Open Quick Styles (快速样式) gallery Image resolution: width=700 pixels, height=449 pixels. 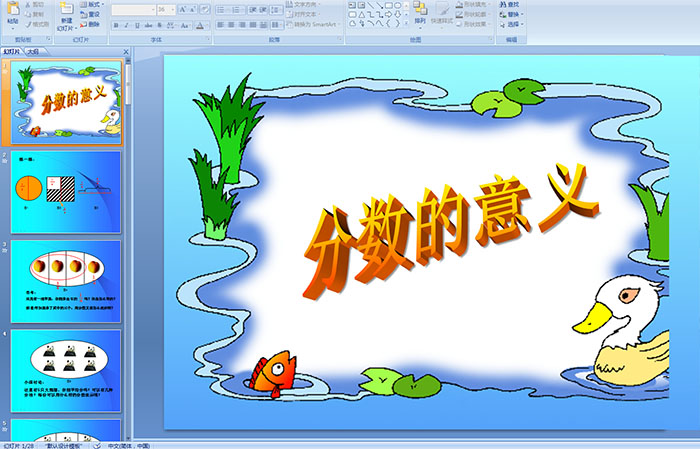click(x=442, y=13)
